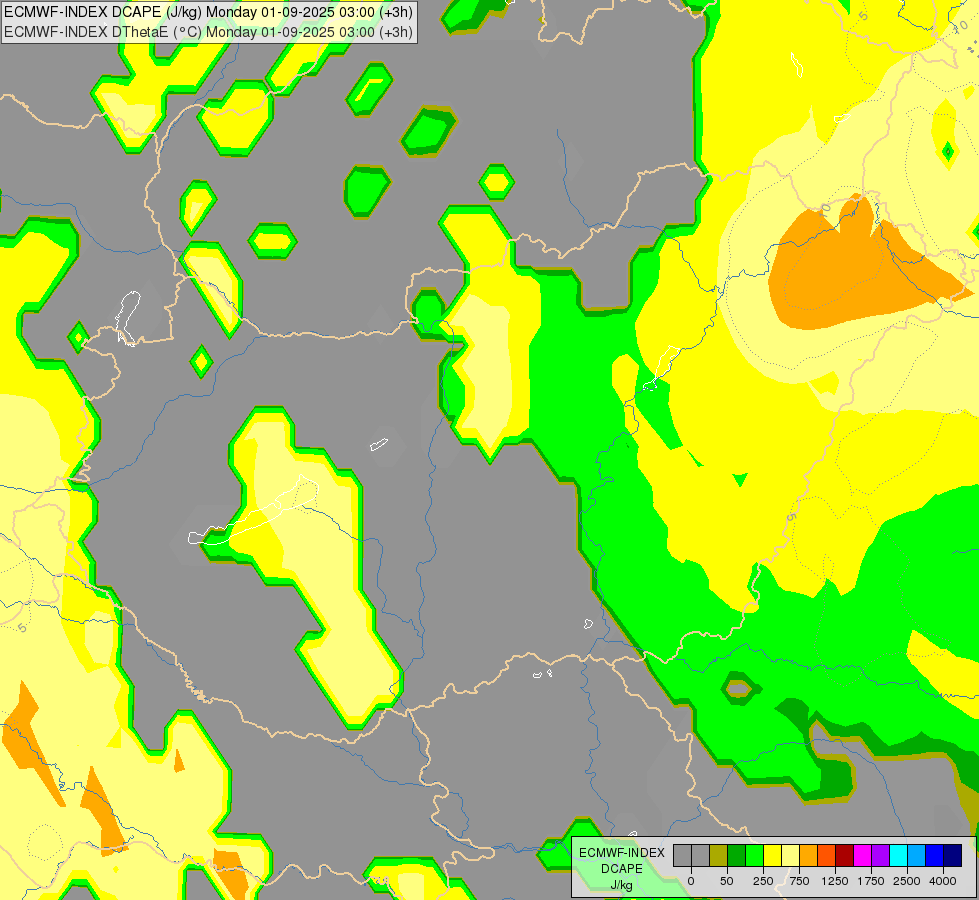
Task: Click the navy legend swatch
Action: (x=953, y=855)
